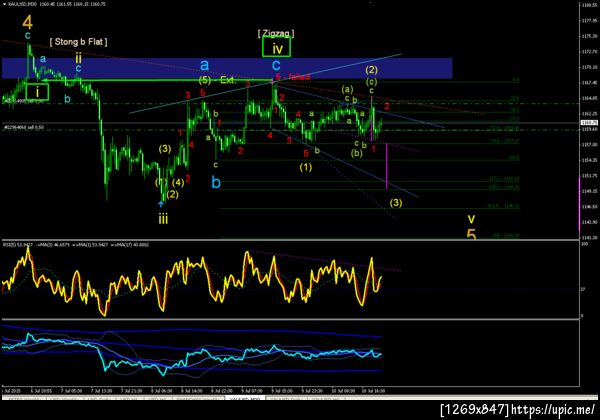Click the red '5 - failed' label
This screenshot has height=420, width=600.
point(293,77)
